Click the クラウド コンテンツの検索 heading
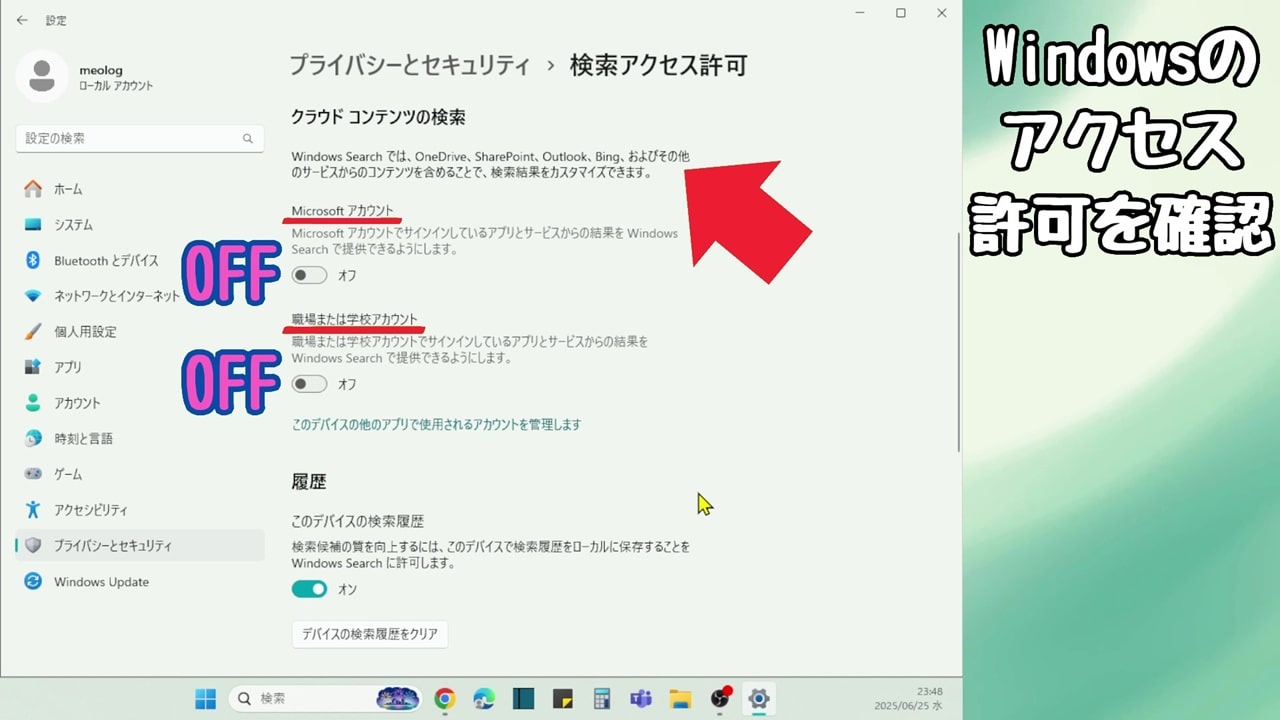This screenshot has height=720, width=1280. pos(378,117)
